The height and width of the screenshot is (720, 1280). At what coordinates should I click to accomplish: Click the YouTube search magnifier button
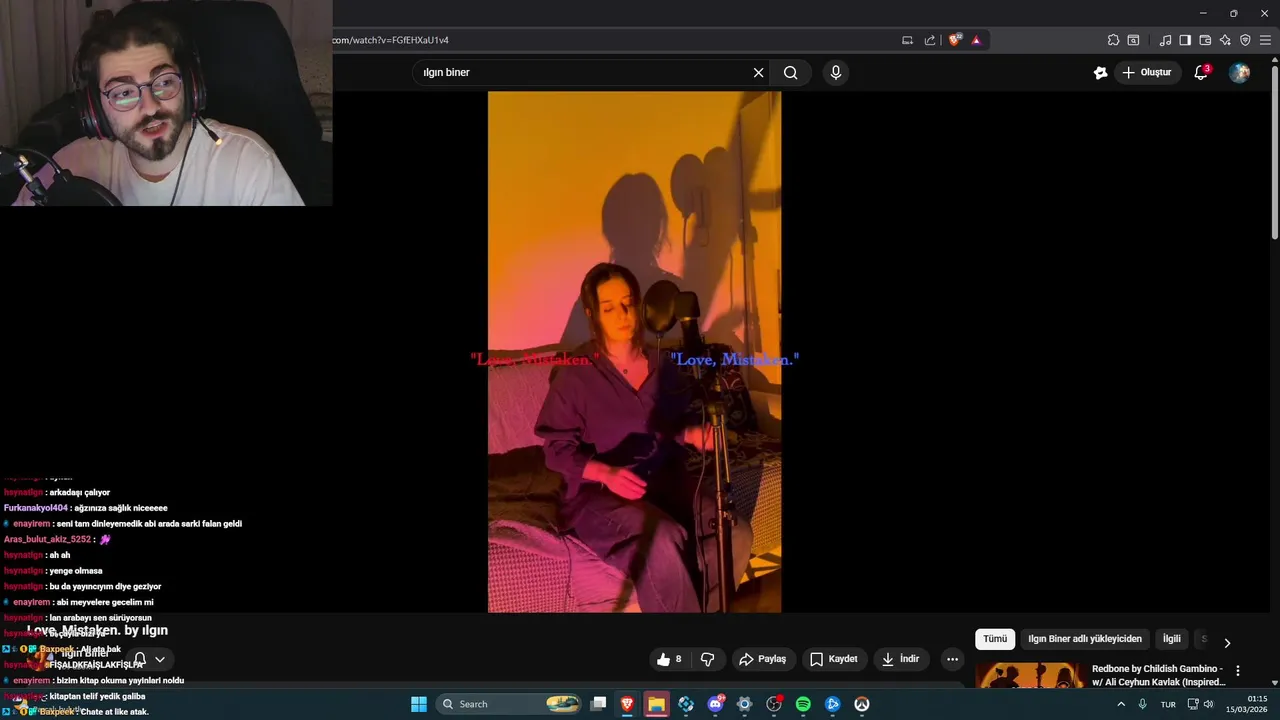(x=791, y=72)
